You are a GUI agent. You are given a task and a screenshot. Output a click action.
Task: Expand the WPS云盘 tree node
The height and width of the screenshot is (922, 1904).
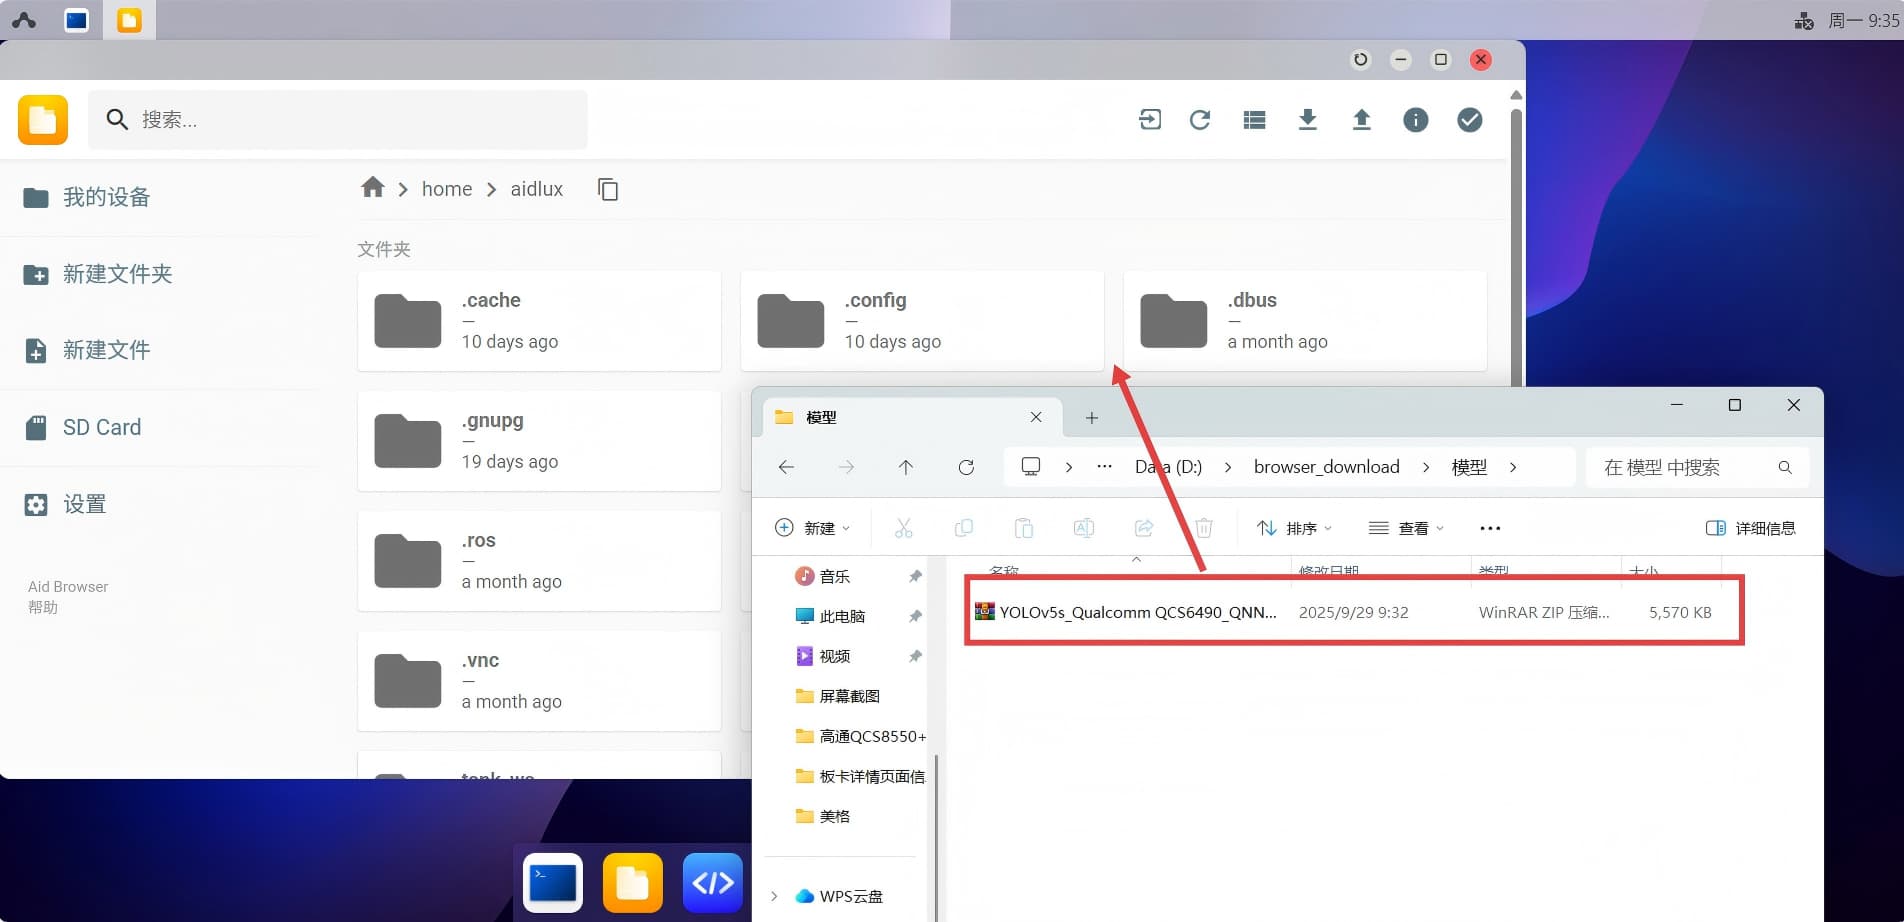[774, 896]
